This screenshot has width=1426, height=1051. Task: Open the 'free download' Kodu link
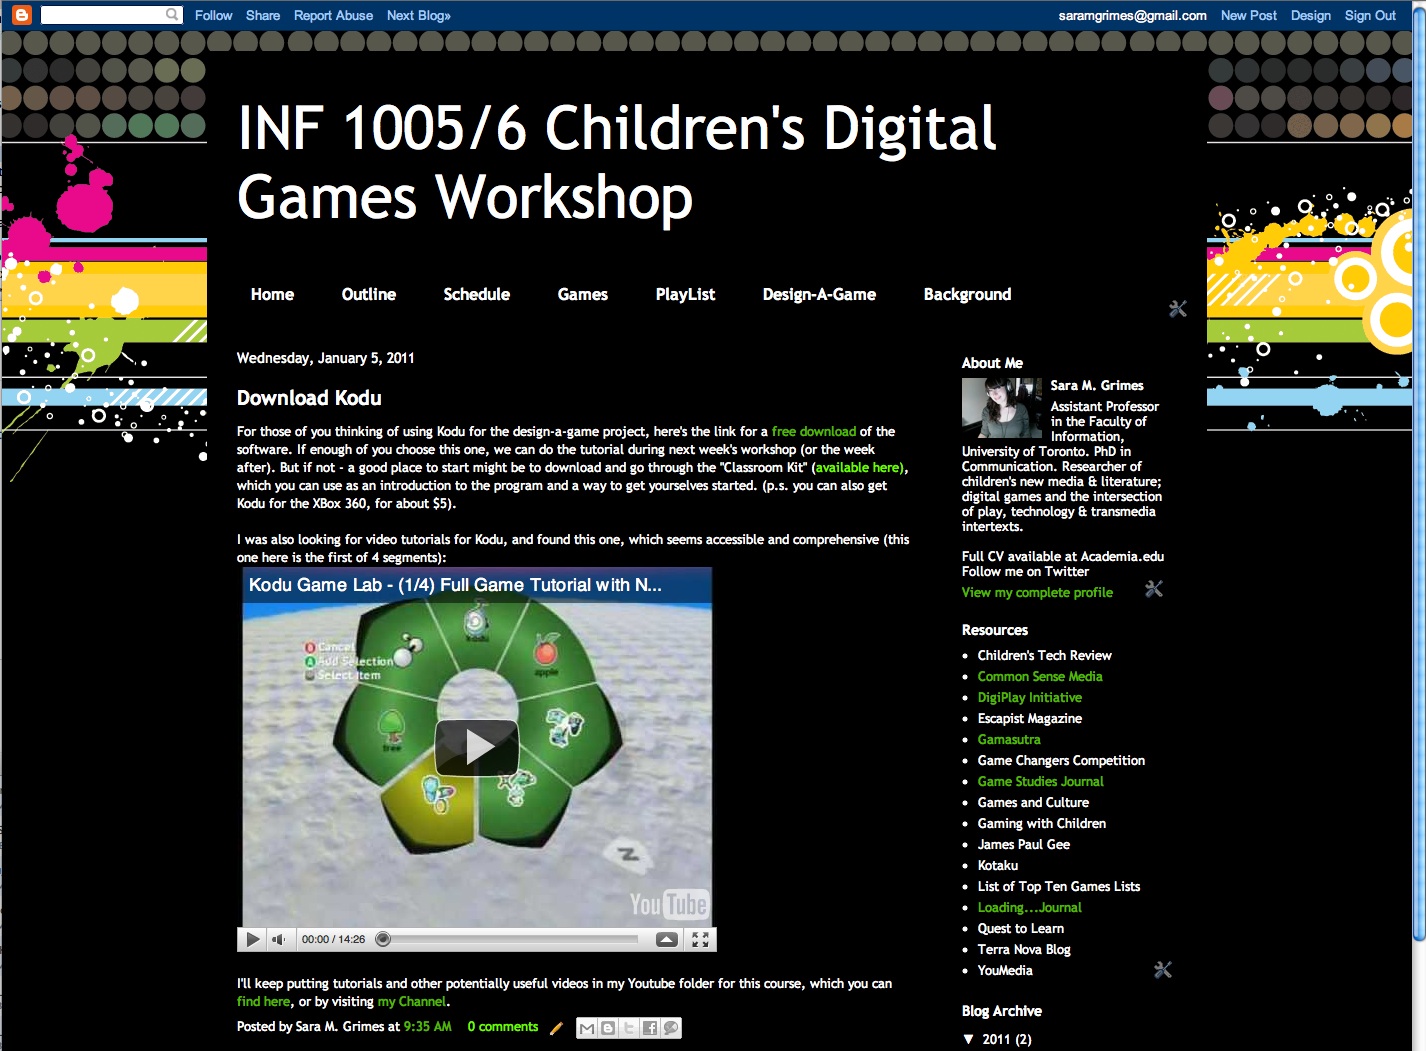(x=814, y=431)
